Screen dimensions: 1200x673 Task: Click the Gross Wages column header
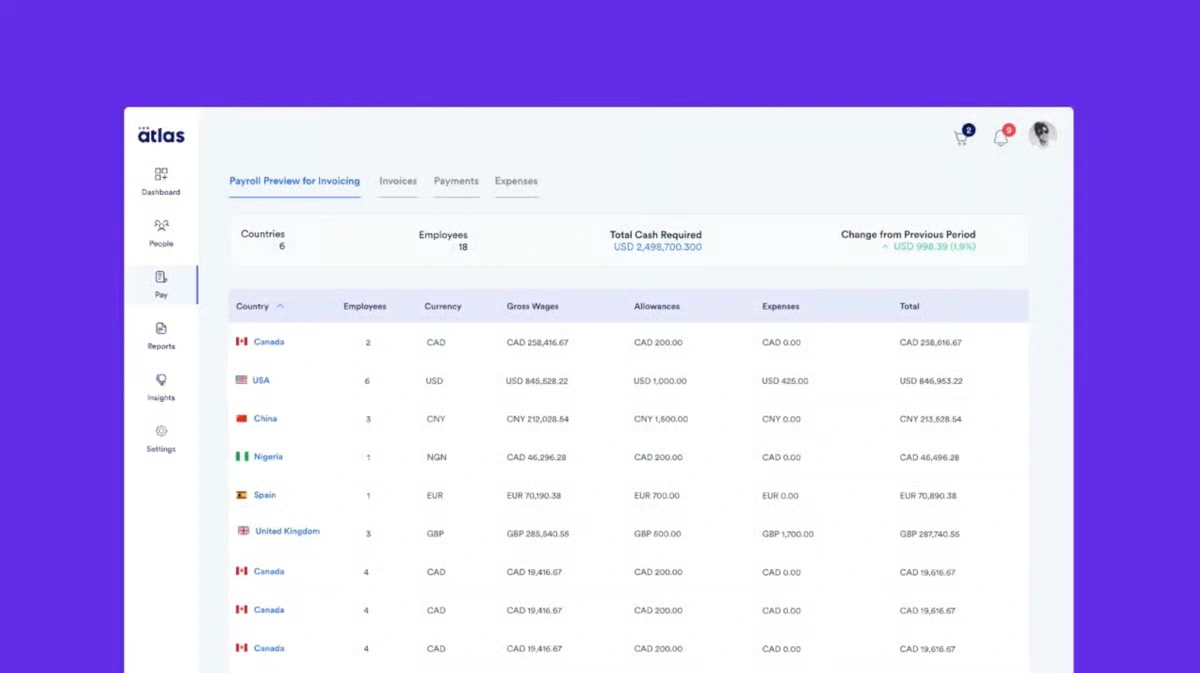533,306
